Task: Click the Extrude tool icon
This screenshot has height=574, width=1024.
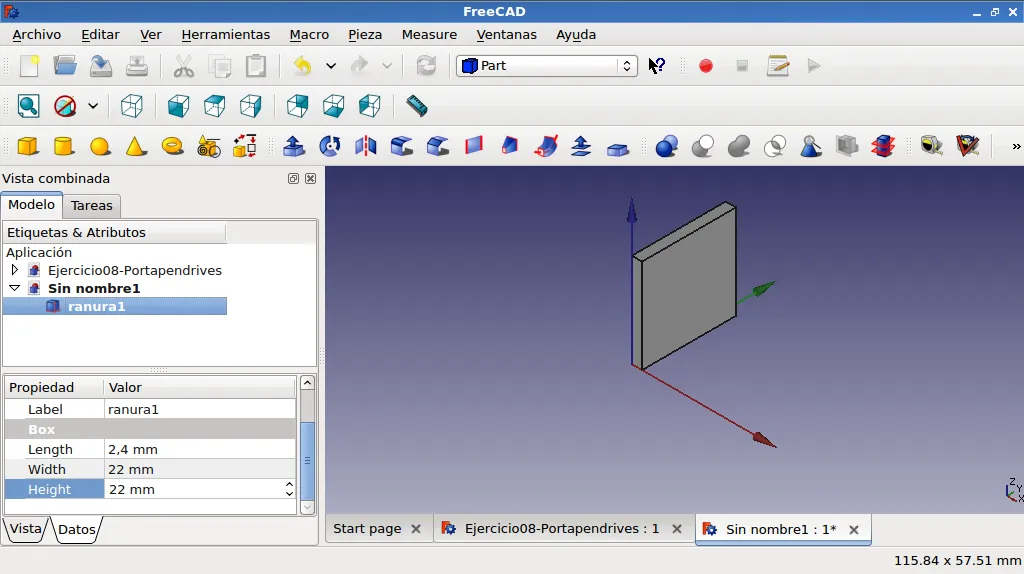Action: (x=294, y=146)
